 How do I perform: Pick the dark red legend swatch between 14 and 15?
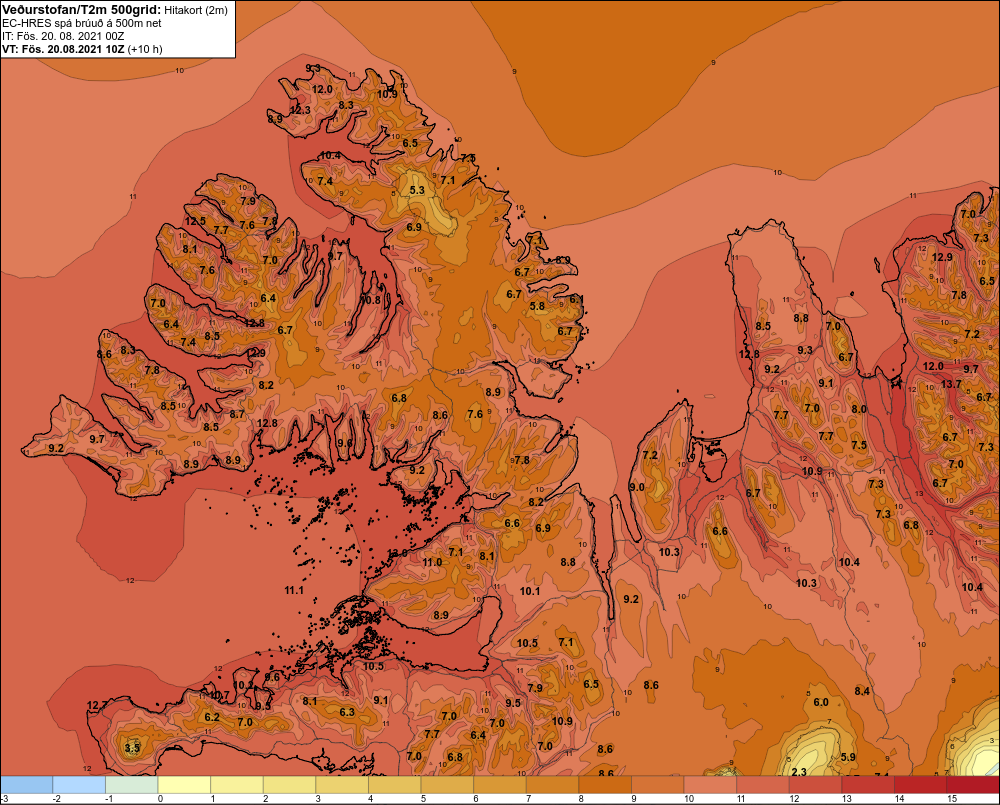click(921, 785)
